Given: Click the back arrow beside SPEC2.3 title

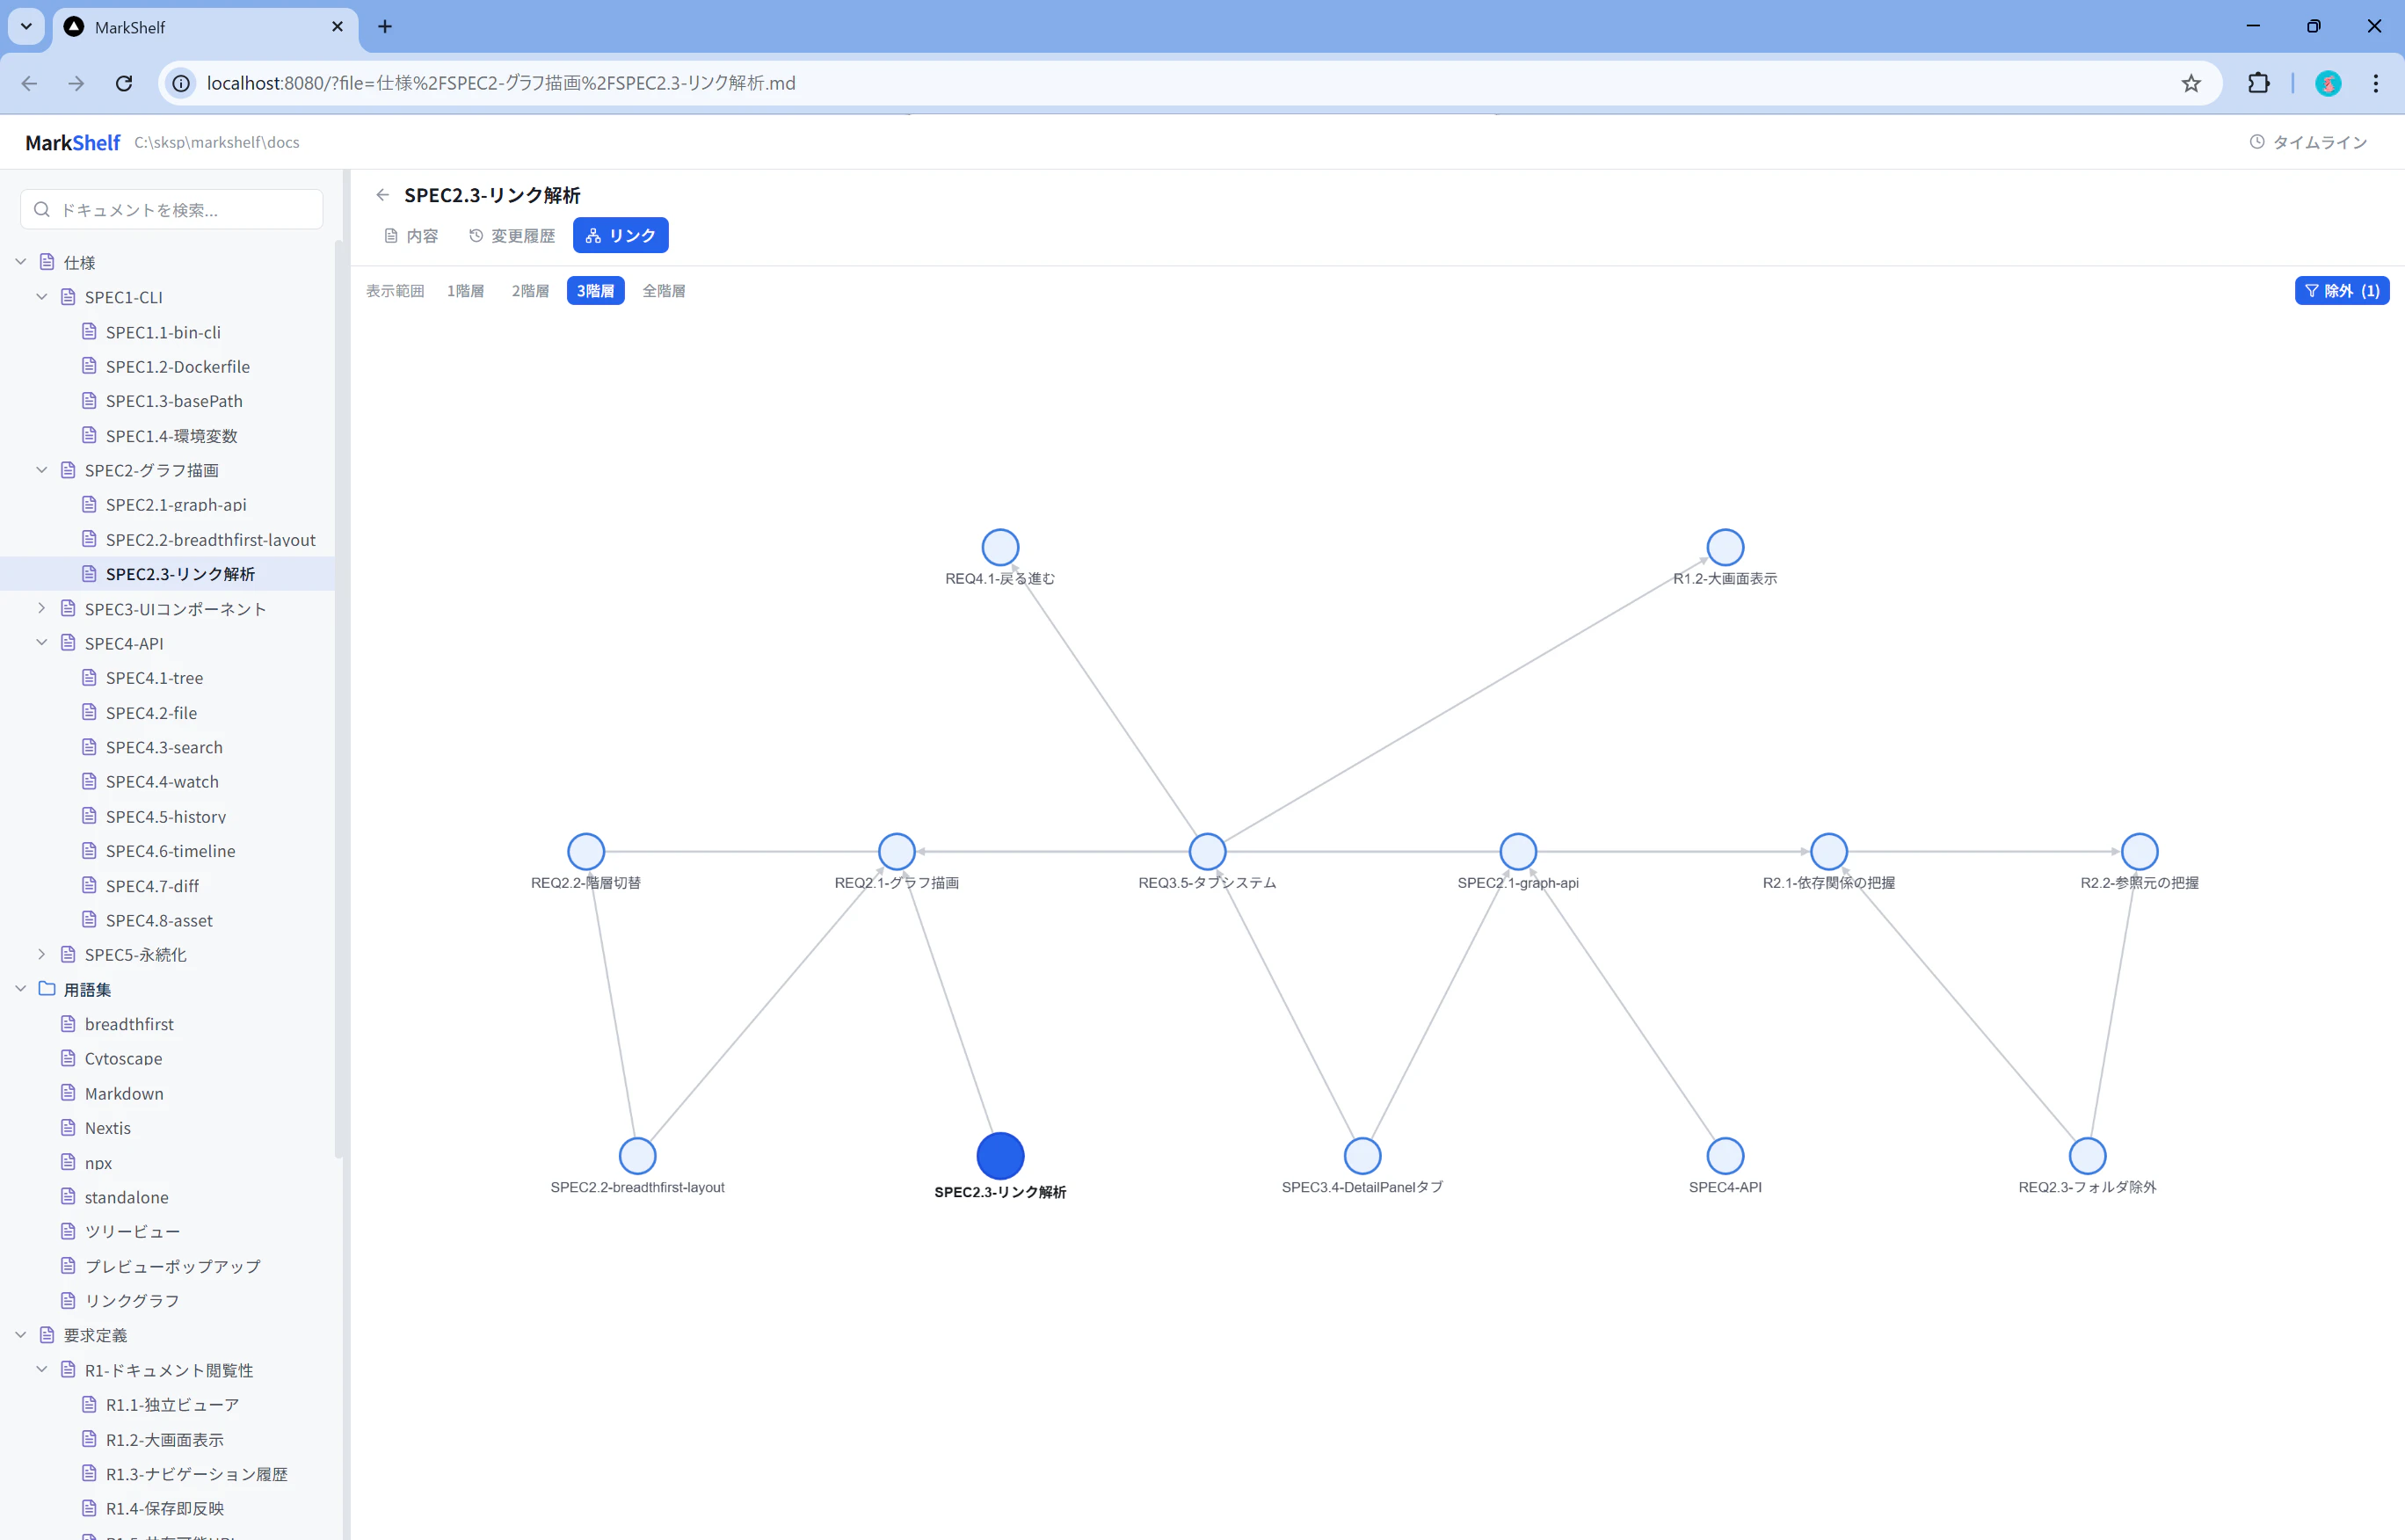Looking at the screenshot, I should click(382, 195).
